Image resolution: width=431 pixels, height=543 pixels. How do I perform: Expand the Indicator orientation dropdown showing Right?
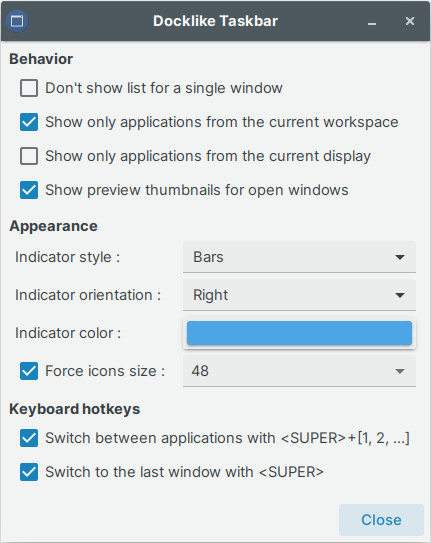click(299, 295)
